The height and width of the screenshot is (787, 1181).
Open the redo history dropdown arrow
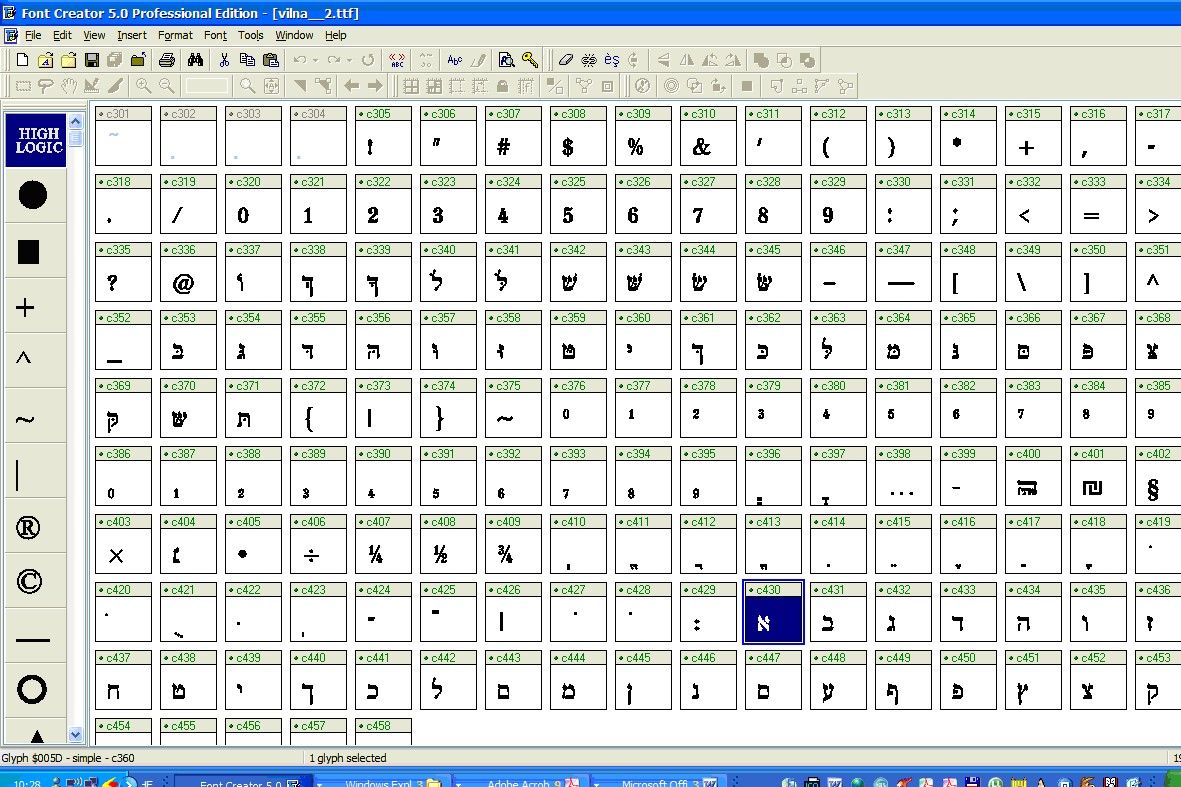[349, 60]
